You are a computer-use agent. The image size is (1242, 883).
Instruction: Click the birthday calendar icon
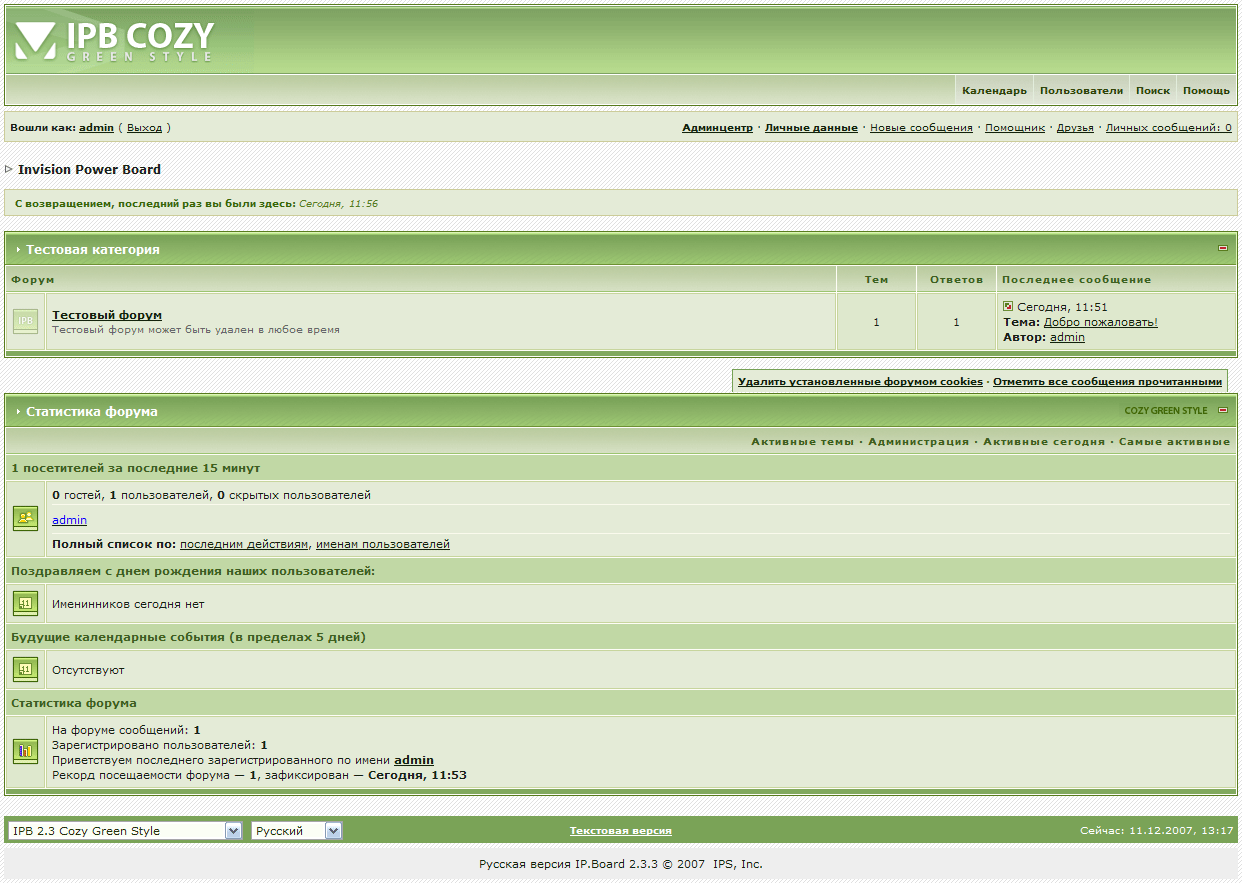tap(26, 604)
